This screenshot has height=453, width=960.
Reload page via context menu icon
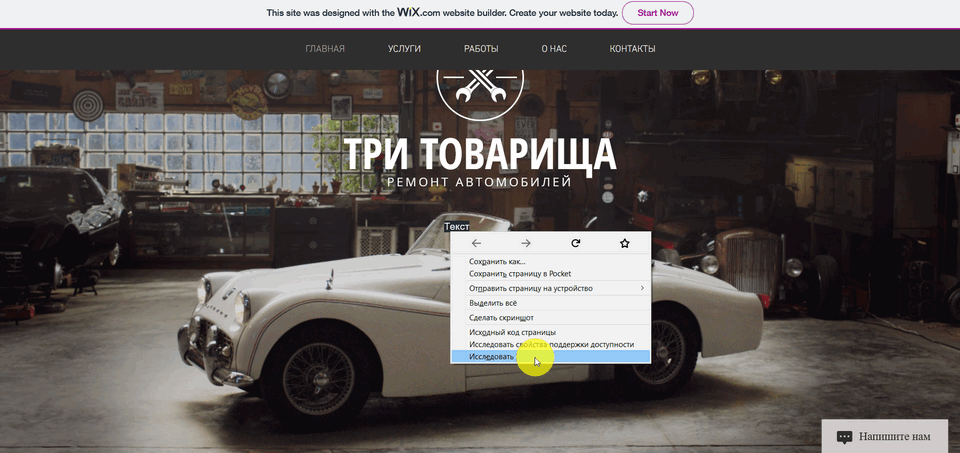pos(576,244)
